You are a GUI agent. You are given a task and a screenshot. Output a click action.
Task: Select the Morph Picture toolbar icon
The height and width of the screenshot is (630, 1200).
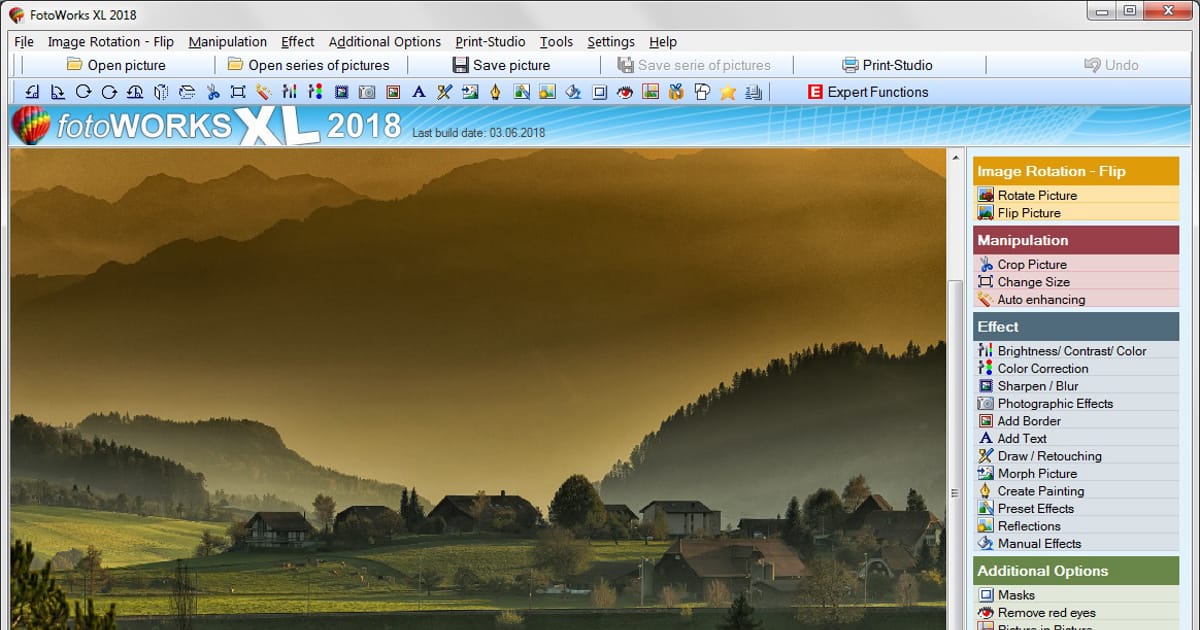pos(468,91)
